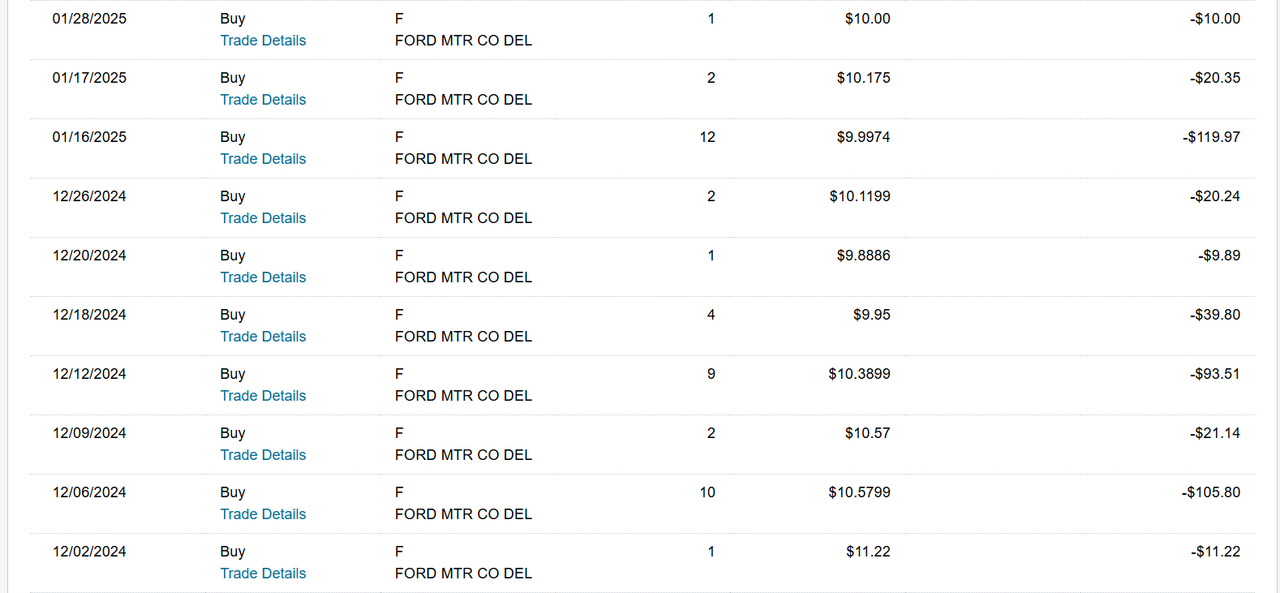Click the $10.5799 price value
The width and height of the screenshot is (1280, 593).
(859, 492)
